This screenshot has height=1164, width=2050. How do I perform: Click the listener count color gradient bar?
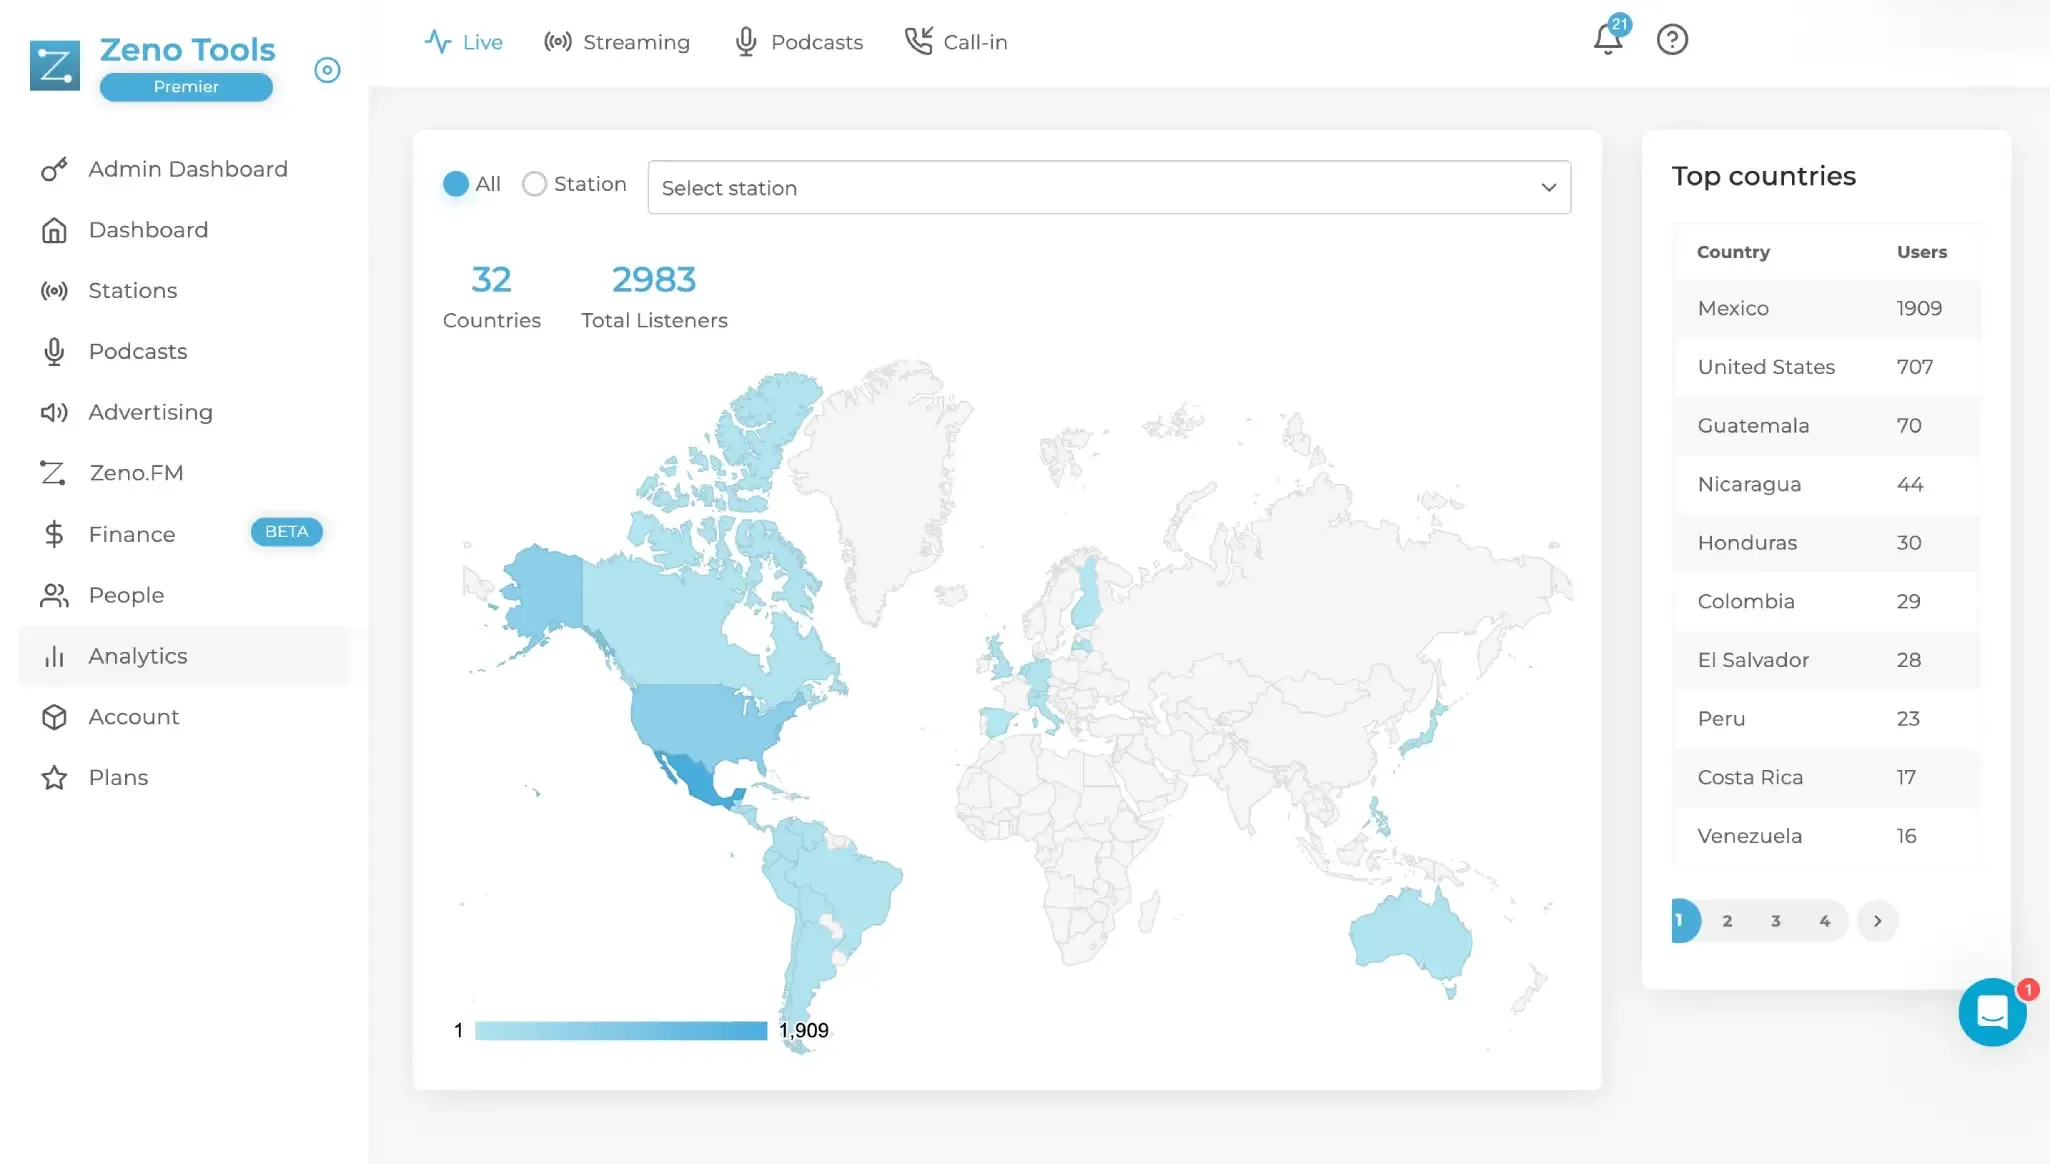621,1031
